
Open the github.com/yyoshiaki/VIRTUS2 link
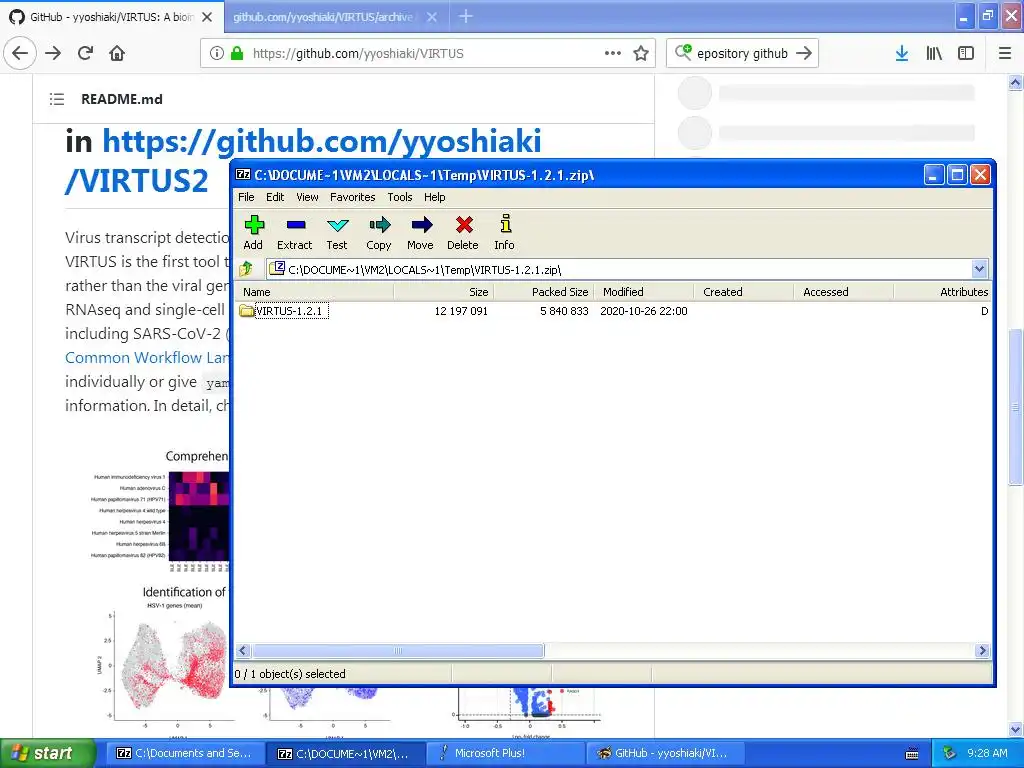pyautogui.click(x=303, y=161)
